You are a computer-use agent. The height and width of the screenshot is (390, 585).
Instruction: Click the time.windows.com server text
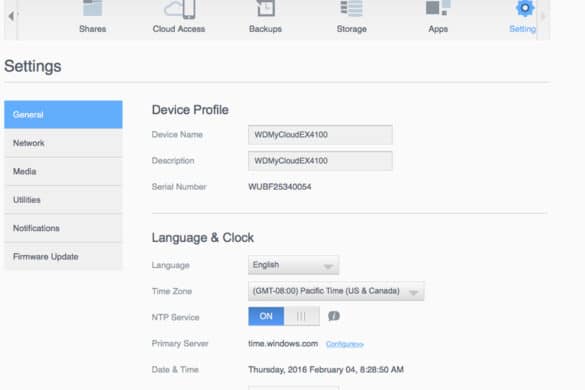[283, 343]
